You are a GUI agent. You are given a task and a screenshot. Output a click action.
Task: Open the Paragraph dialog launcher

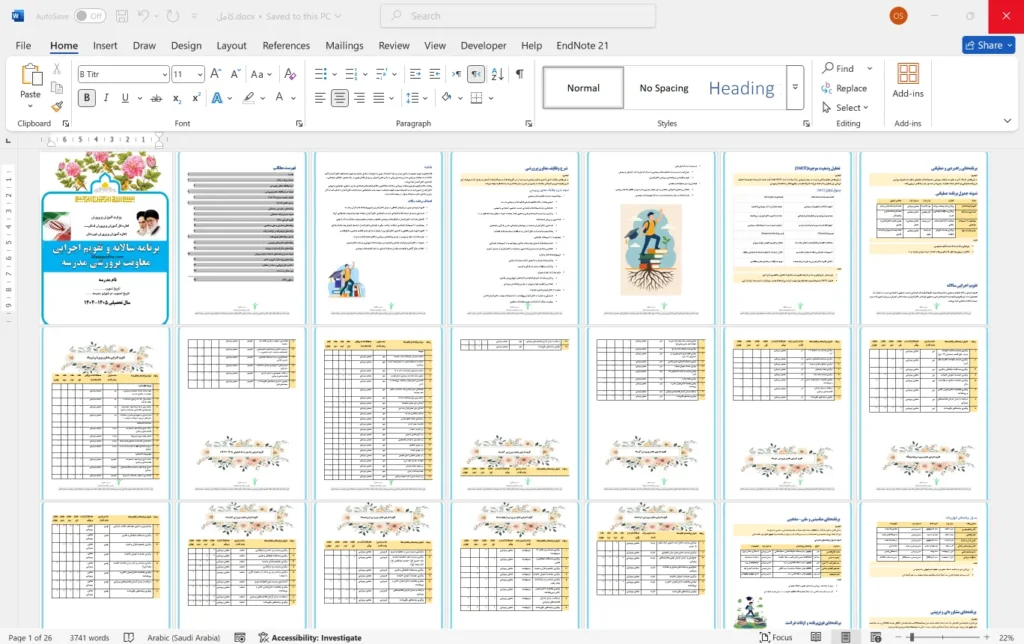pyautogui.click(x=528, y=123)
